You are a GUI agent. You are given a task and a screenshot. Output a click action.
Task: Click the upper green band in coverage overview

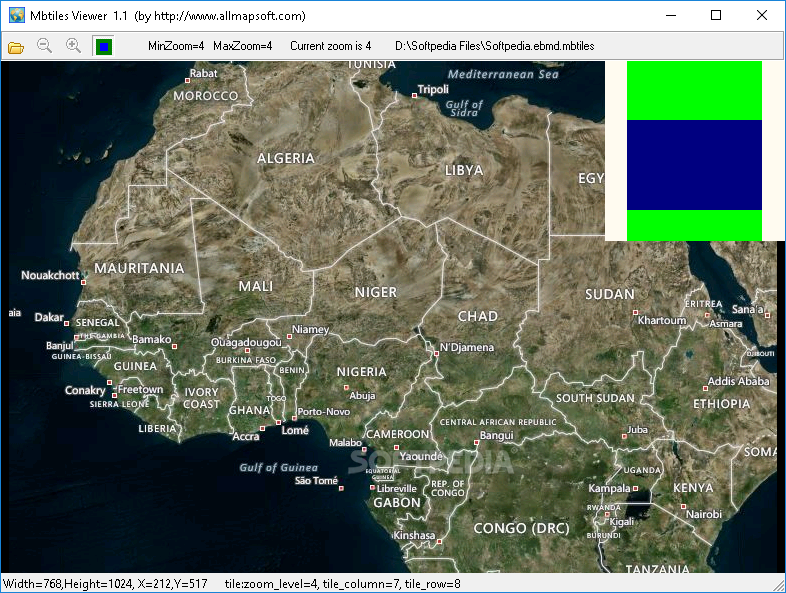click(694, 91)
